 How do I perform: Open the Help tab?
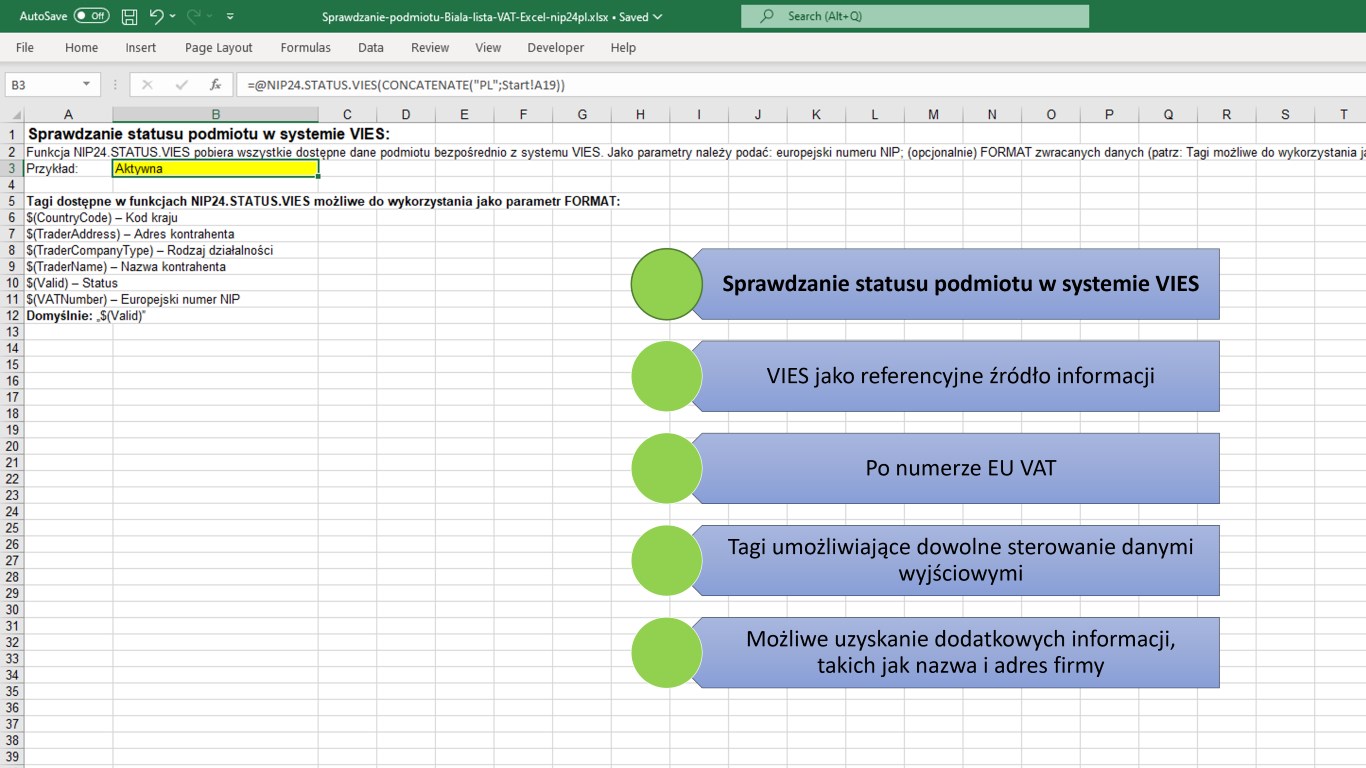(623, 47)
